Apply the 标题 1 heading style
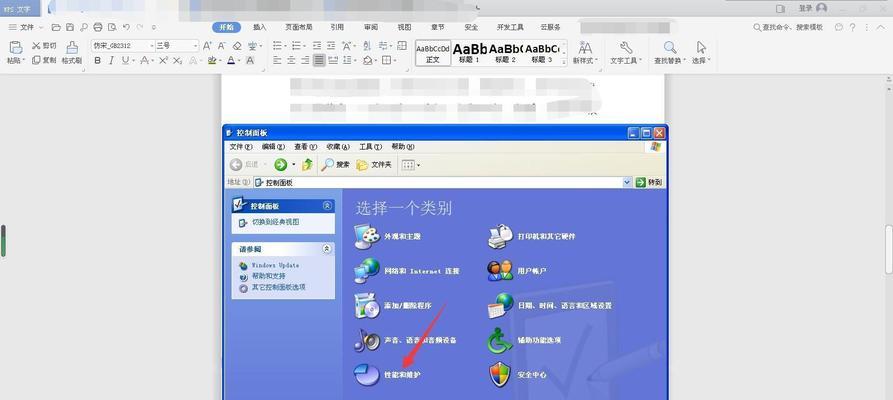The image size is (893, 400). point(470,53)
